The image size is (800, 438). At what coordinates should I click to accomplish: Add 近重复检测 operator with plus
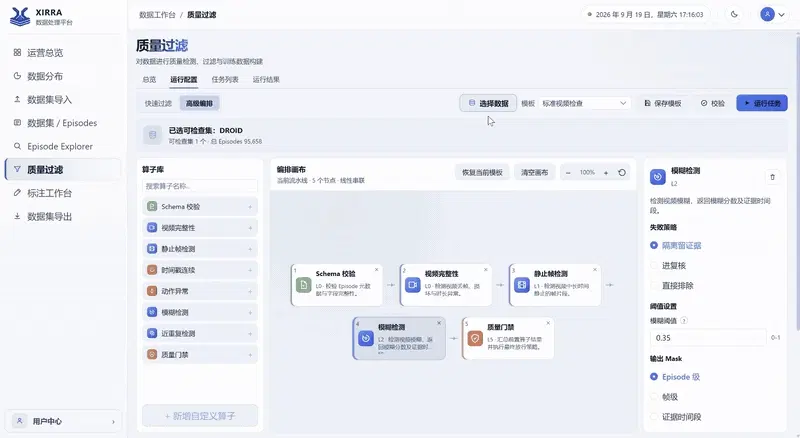250,333
